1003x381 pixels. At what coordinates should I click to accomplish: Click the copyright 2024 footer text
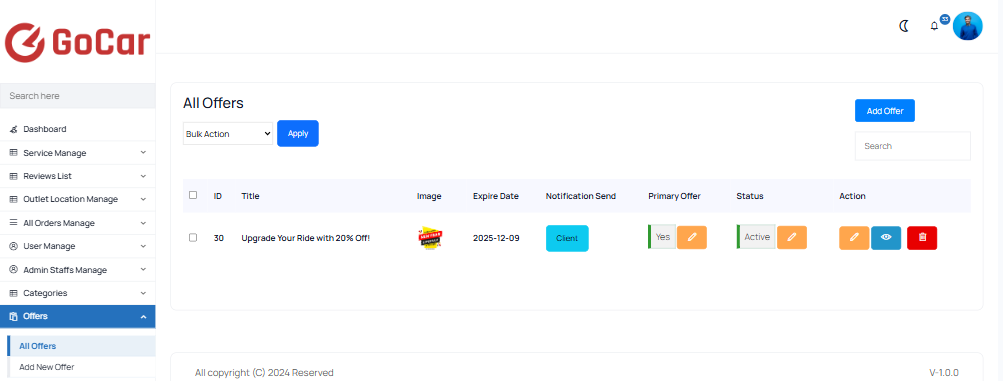[264, 373]
